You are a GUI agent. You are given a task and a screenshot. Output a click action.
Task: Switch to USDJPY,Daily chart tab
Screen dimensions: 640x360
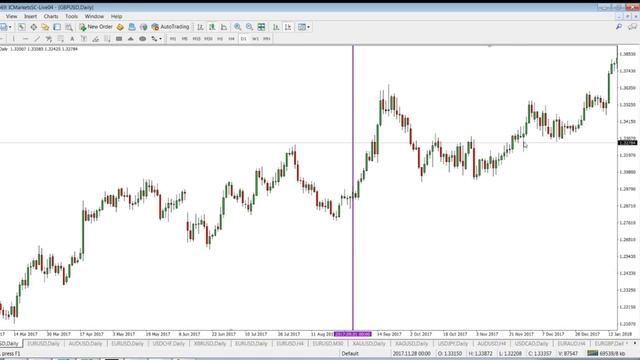(x=453, y=344)
